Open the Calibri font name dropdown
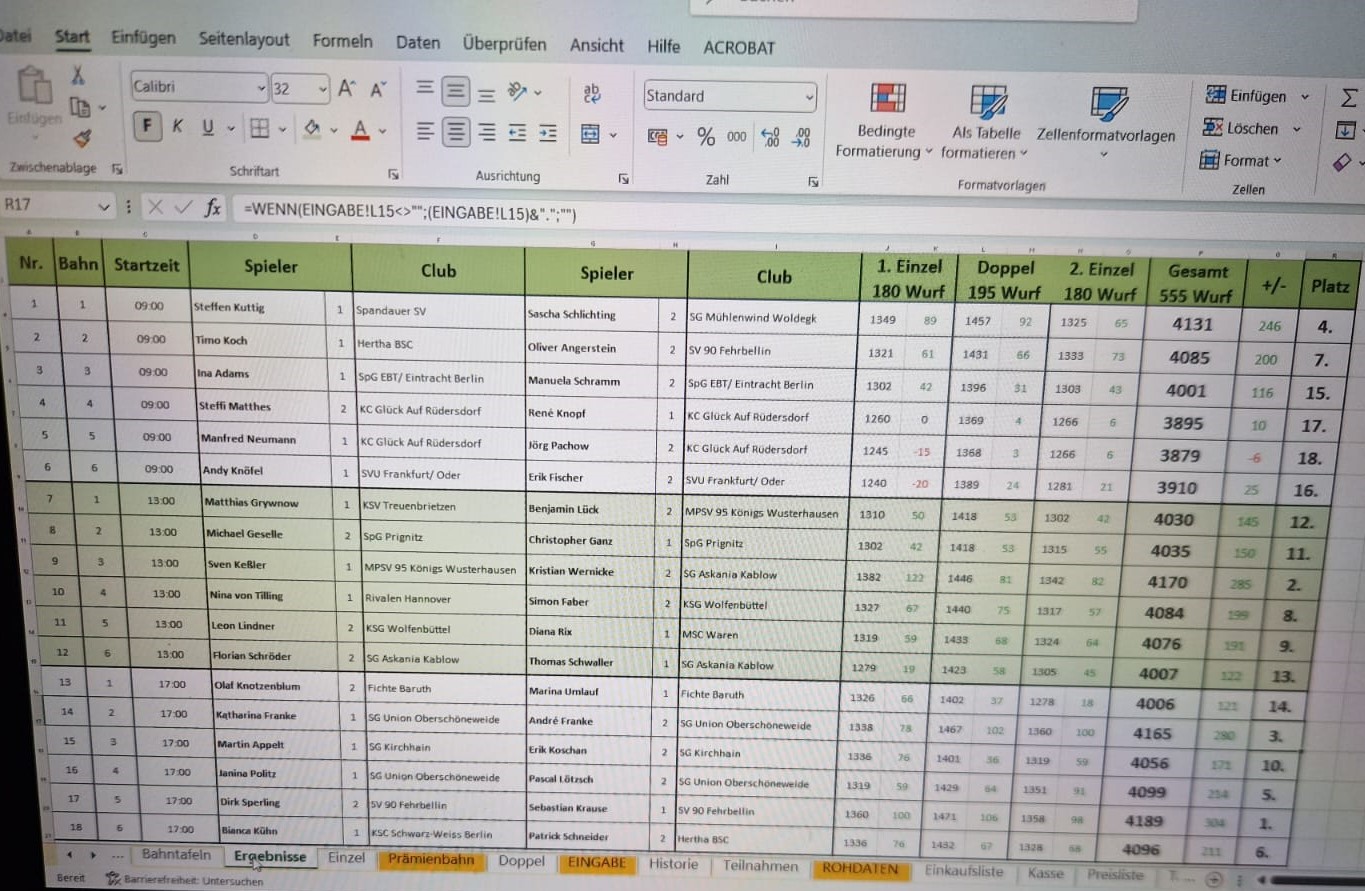Image resolution: width=1365 pixels, height=891 pixels. (261, 89)
